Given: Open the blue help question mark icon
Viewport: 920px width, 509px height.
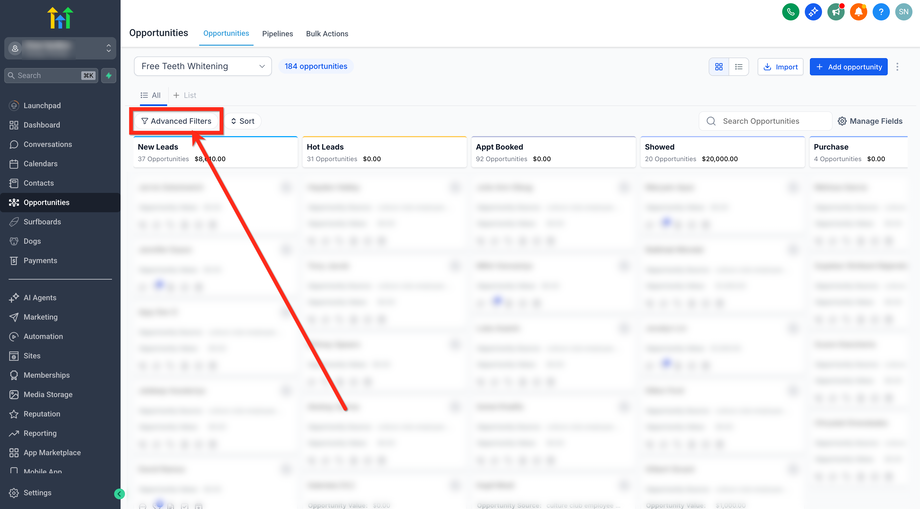Looking at the screenshot, I should click(x=881, y=12).
